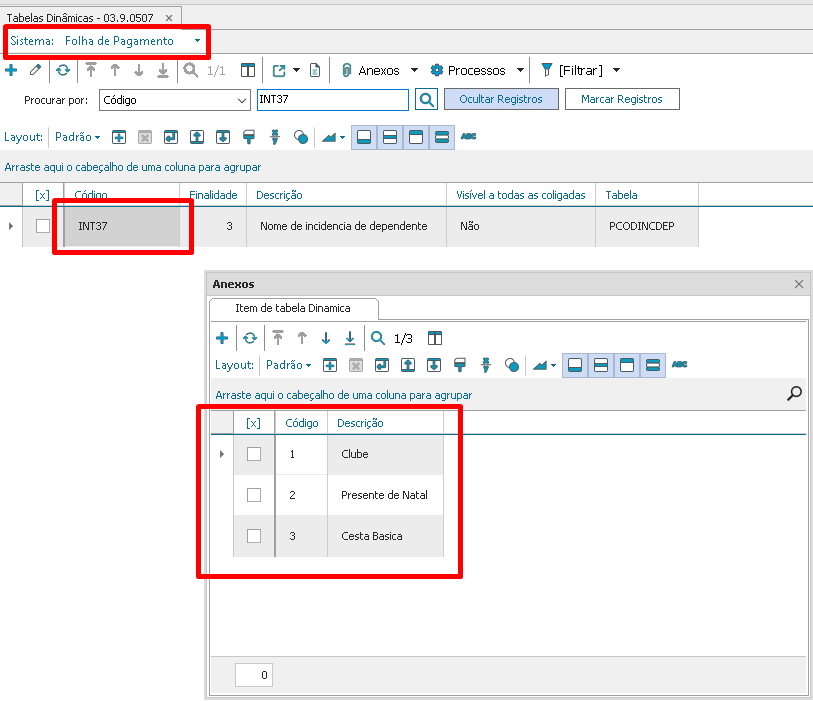
Task: Check the Cesta Basica row checkbox
Action: coord(254,536)
